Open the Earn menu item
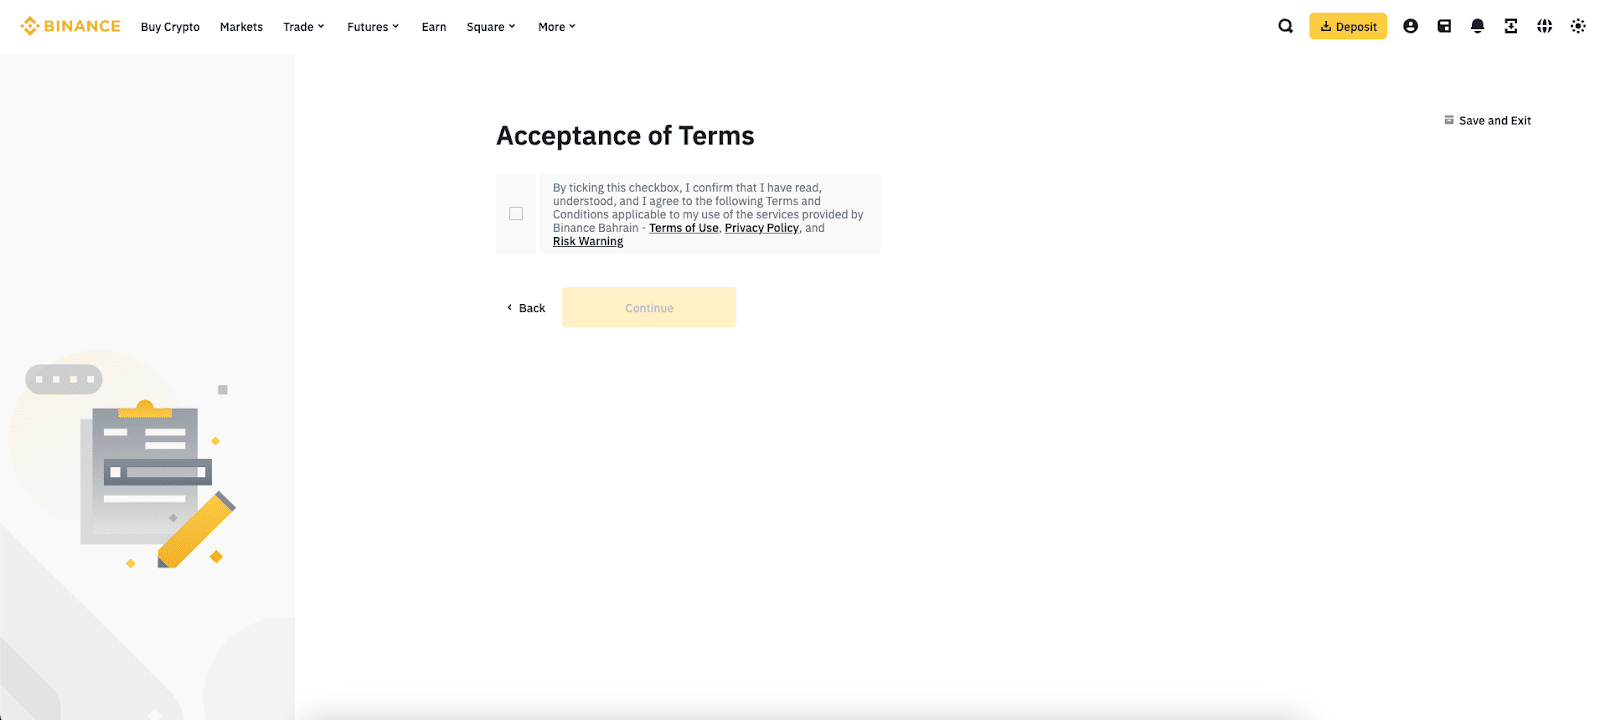The height and width of the screenshot is (720, 1600). click(434, 27)
